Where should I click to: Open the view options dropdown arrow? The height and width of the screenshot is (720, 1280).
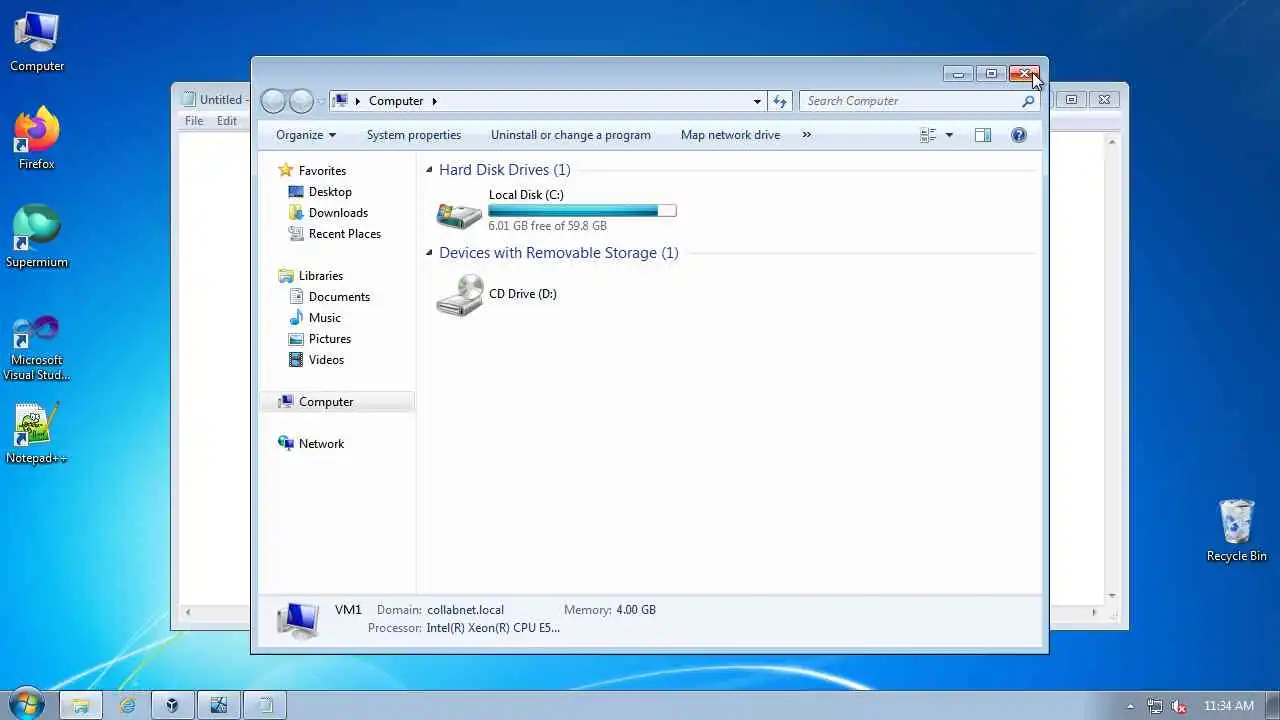point(949,135)
